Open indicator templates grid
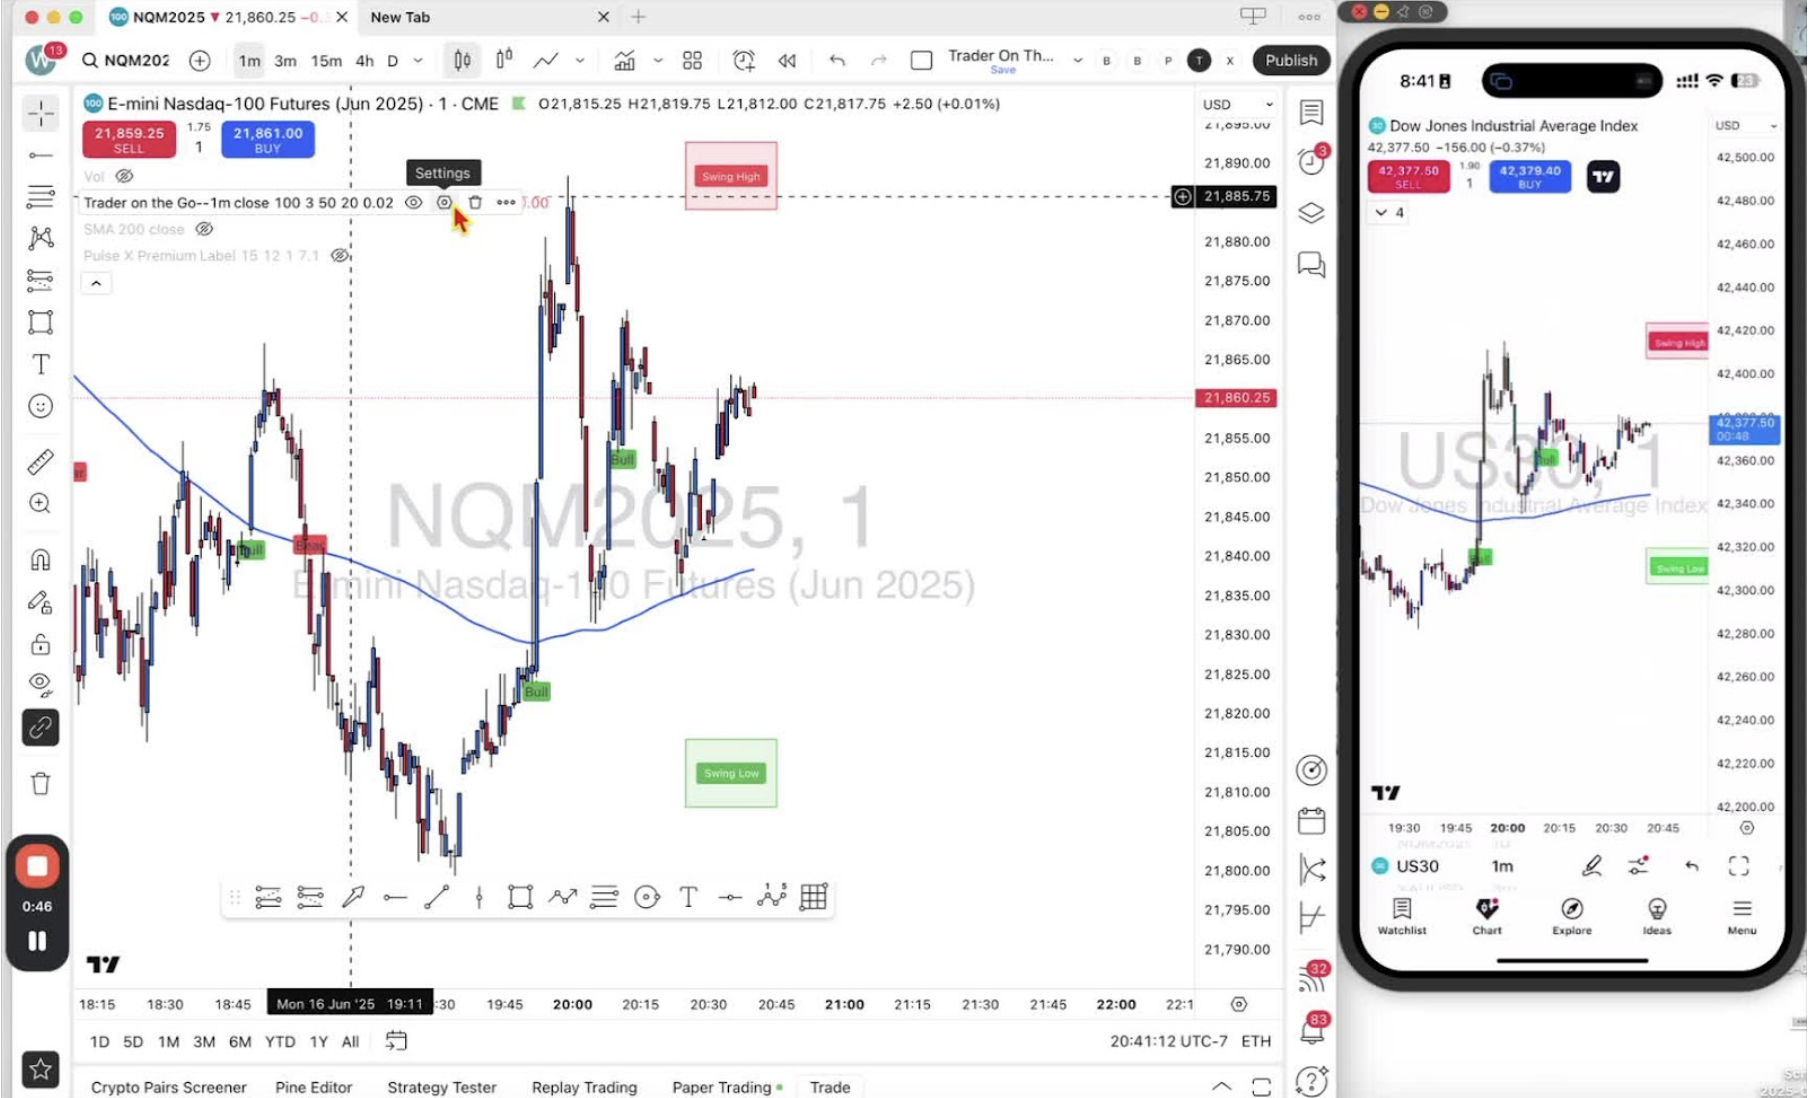 point(692,60)
